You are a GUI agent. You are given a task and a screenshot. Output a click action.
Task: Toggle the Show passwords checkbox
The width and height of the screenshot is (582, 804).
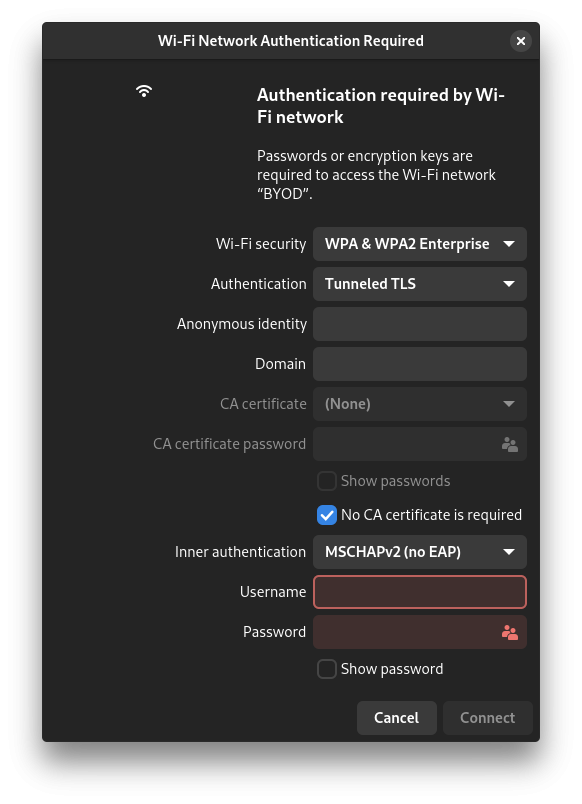327,481
